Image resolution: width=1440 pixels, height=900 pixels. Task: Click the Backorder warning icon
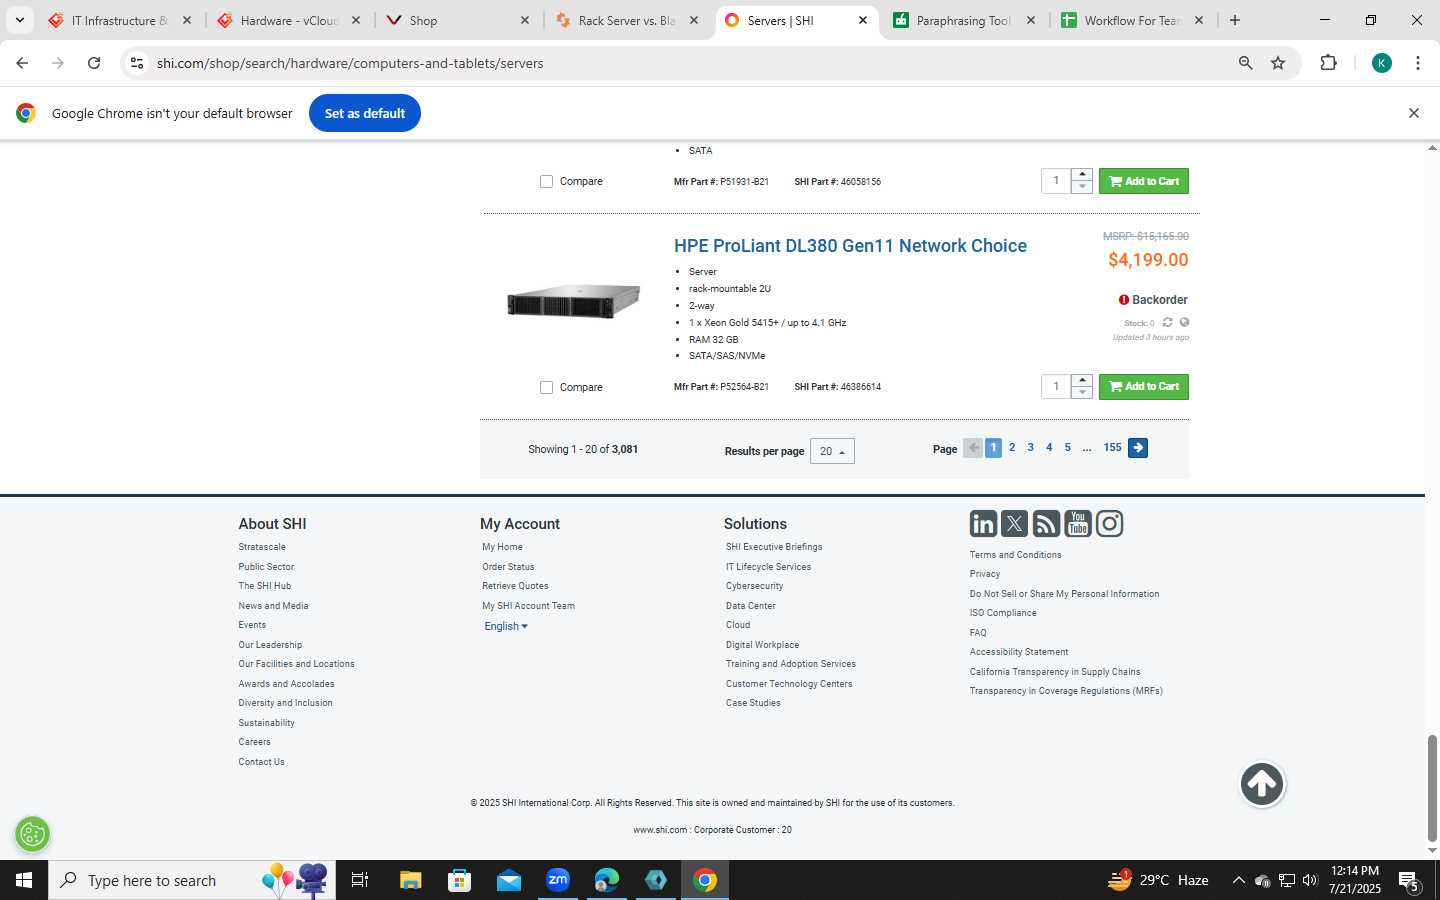pyautogui.click(x=1123, y=300)
